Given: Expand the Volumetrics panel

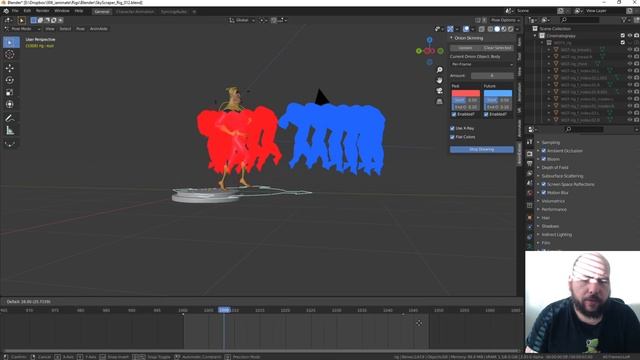Looking at the screenshot, I should [x=553, y=201].
